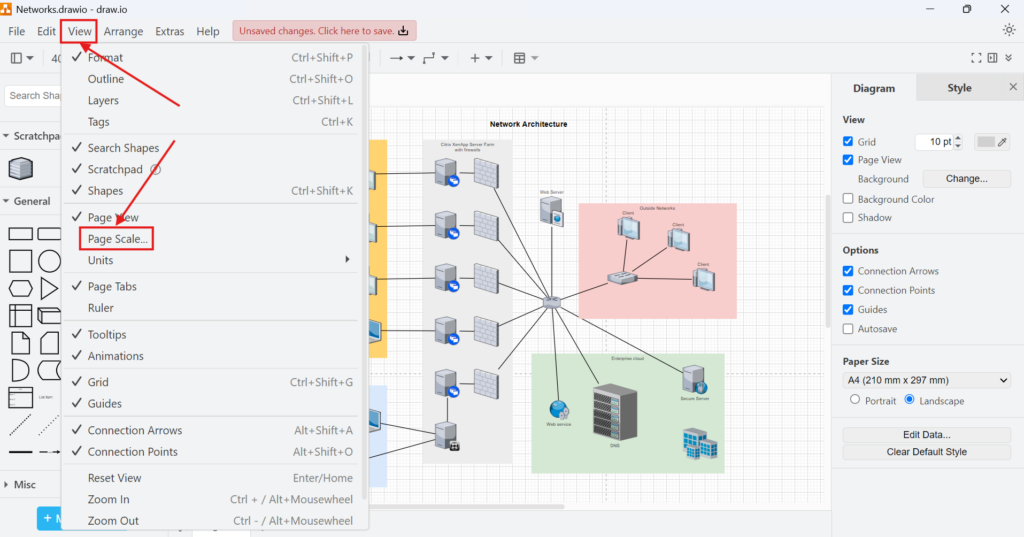Open the connection arrow style tool
This screenshot has height=537, width=1024.
point(396,58)
